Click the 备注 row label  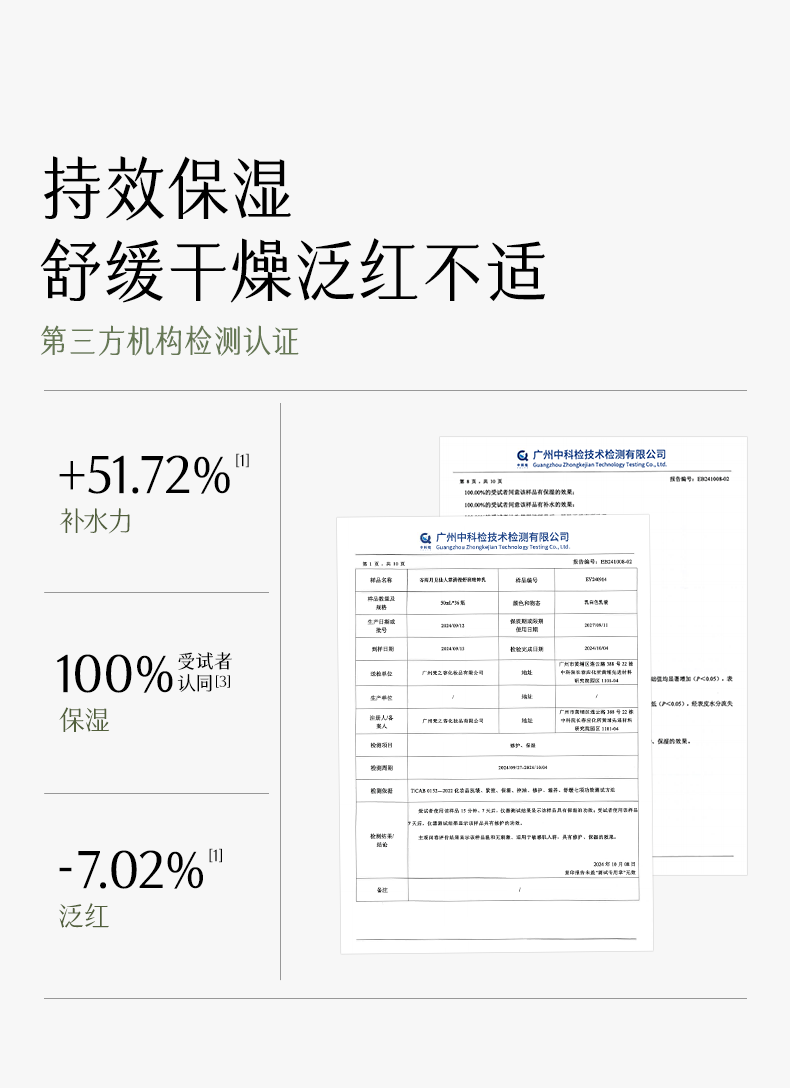pyautogui.click(x=381, y=890)
